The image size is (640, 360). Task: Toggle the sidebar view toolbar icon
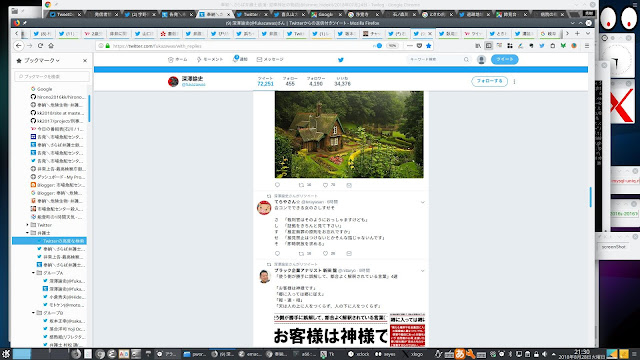(x=489, y=46)
